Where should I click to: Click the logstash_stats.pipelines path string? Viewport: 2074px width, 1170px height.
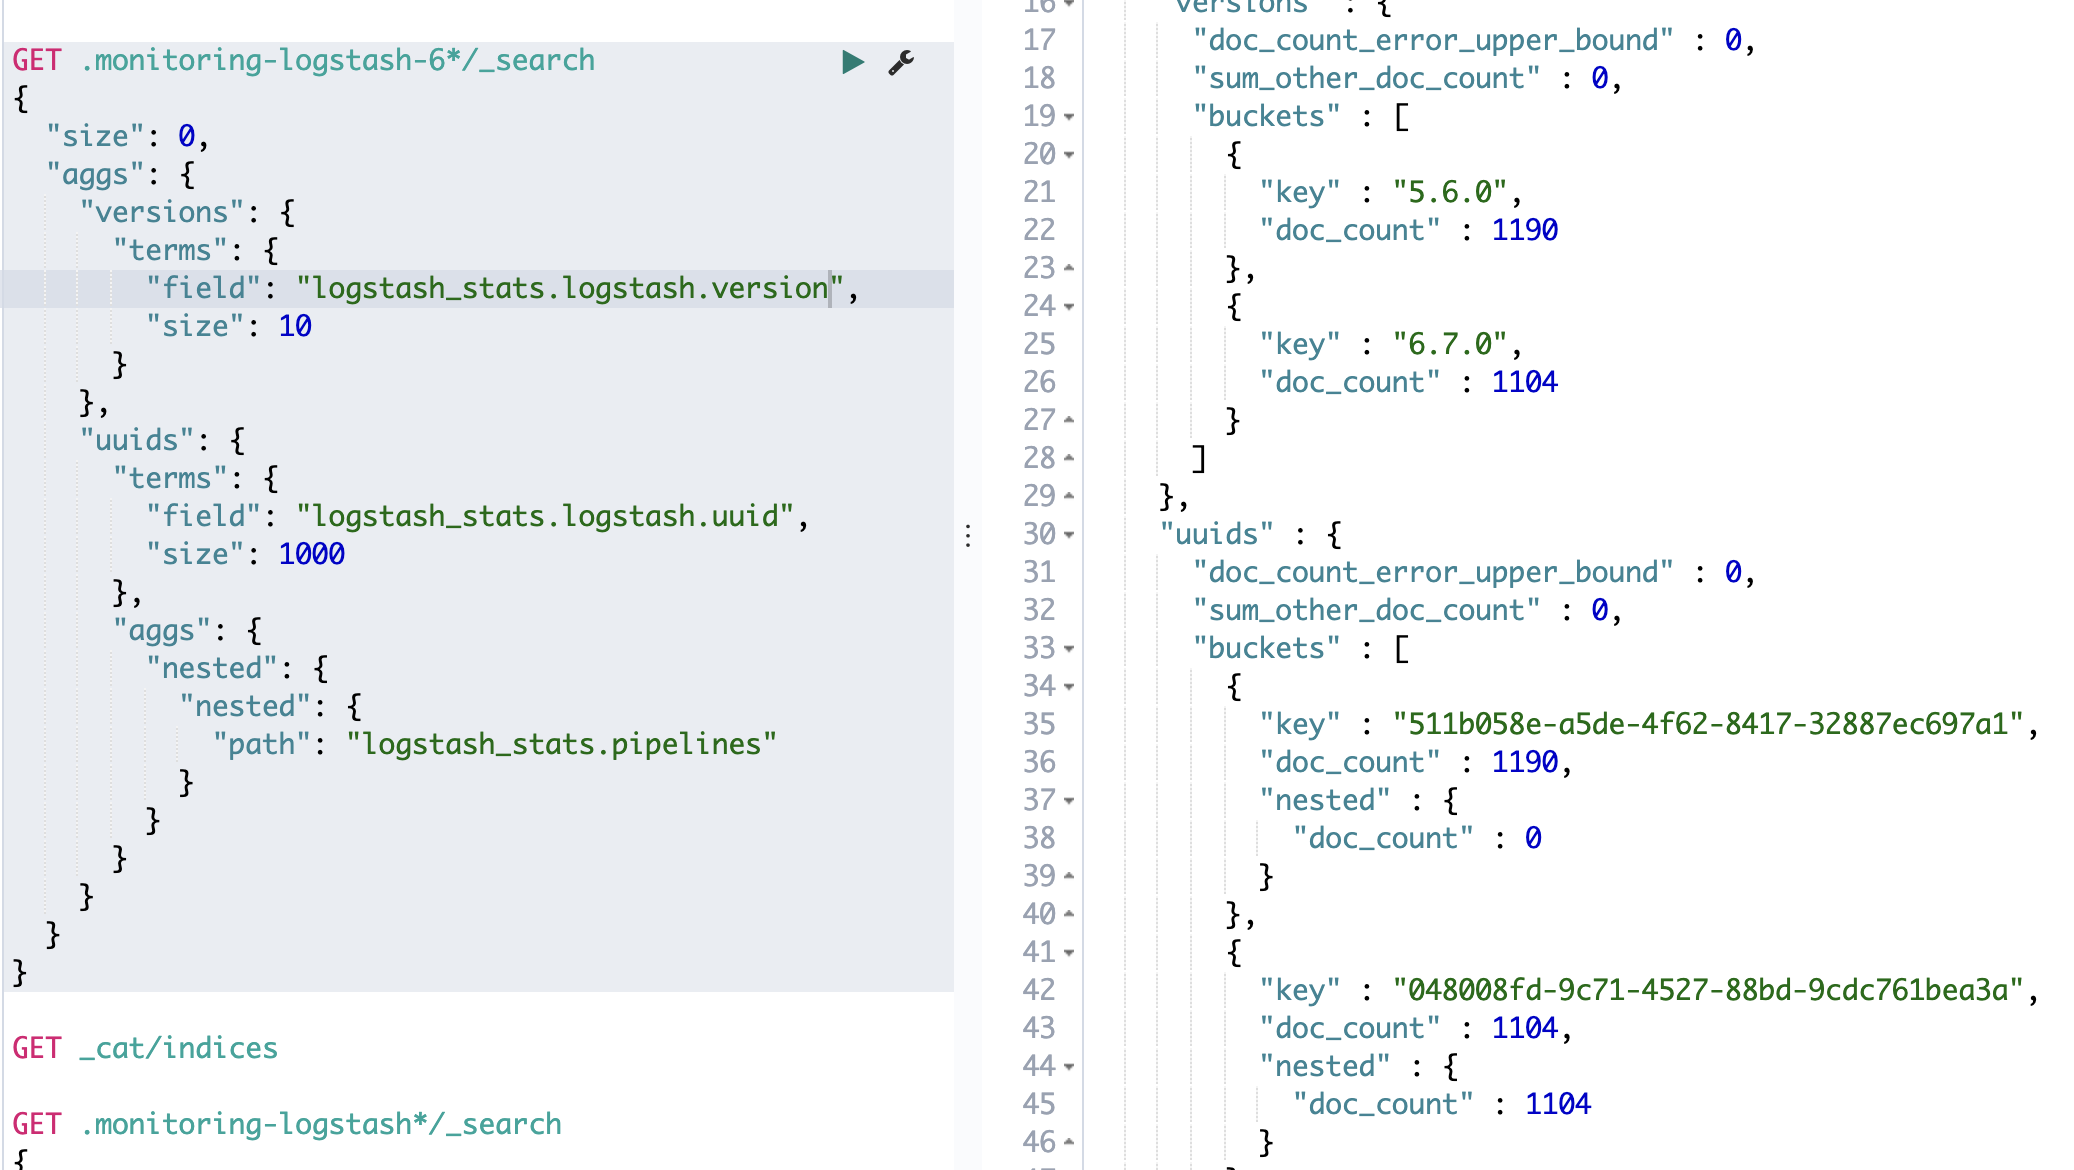[561, 745]
